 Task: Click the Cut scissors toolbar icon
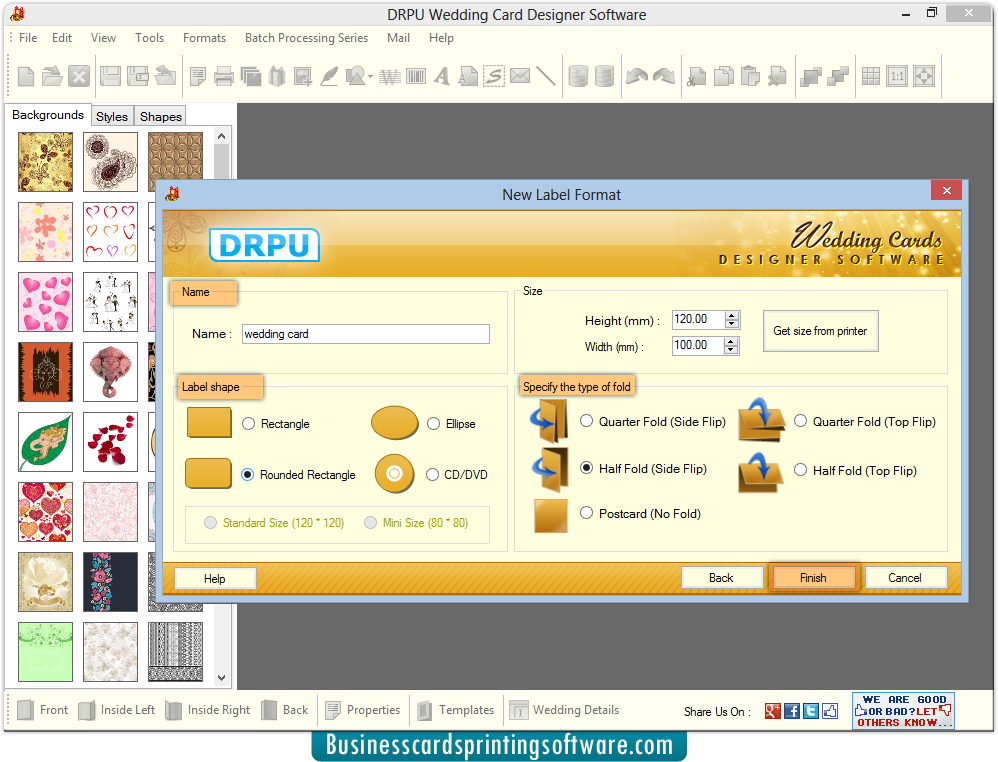click(697, 77)
